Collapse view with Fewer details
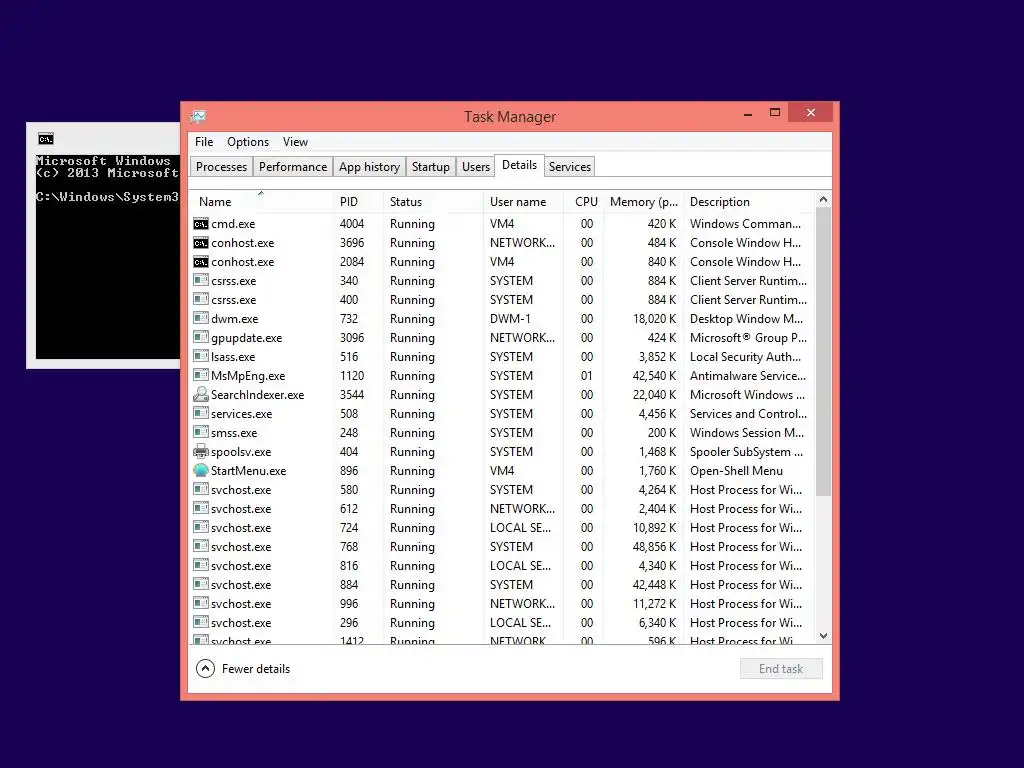1024x768 pixels. [243, 669]
